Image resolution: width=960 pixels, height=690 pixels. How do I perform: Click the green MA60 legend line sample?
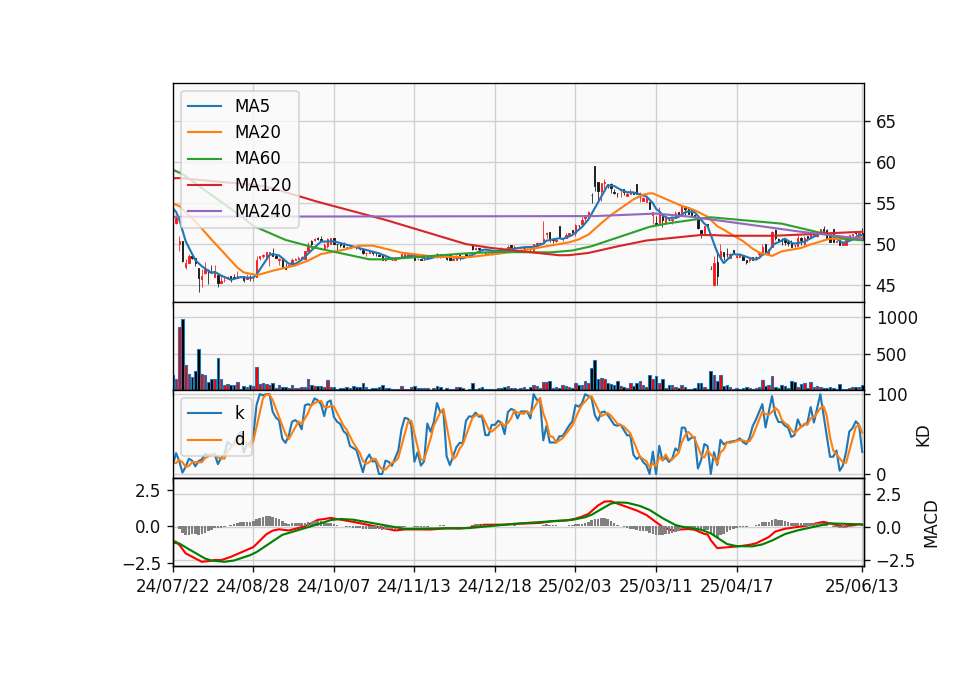pos(204,159)
